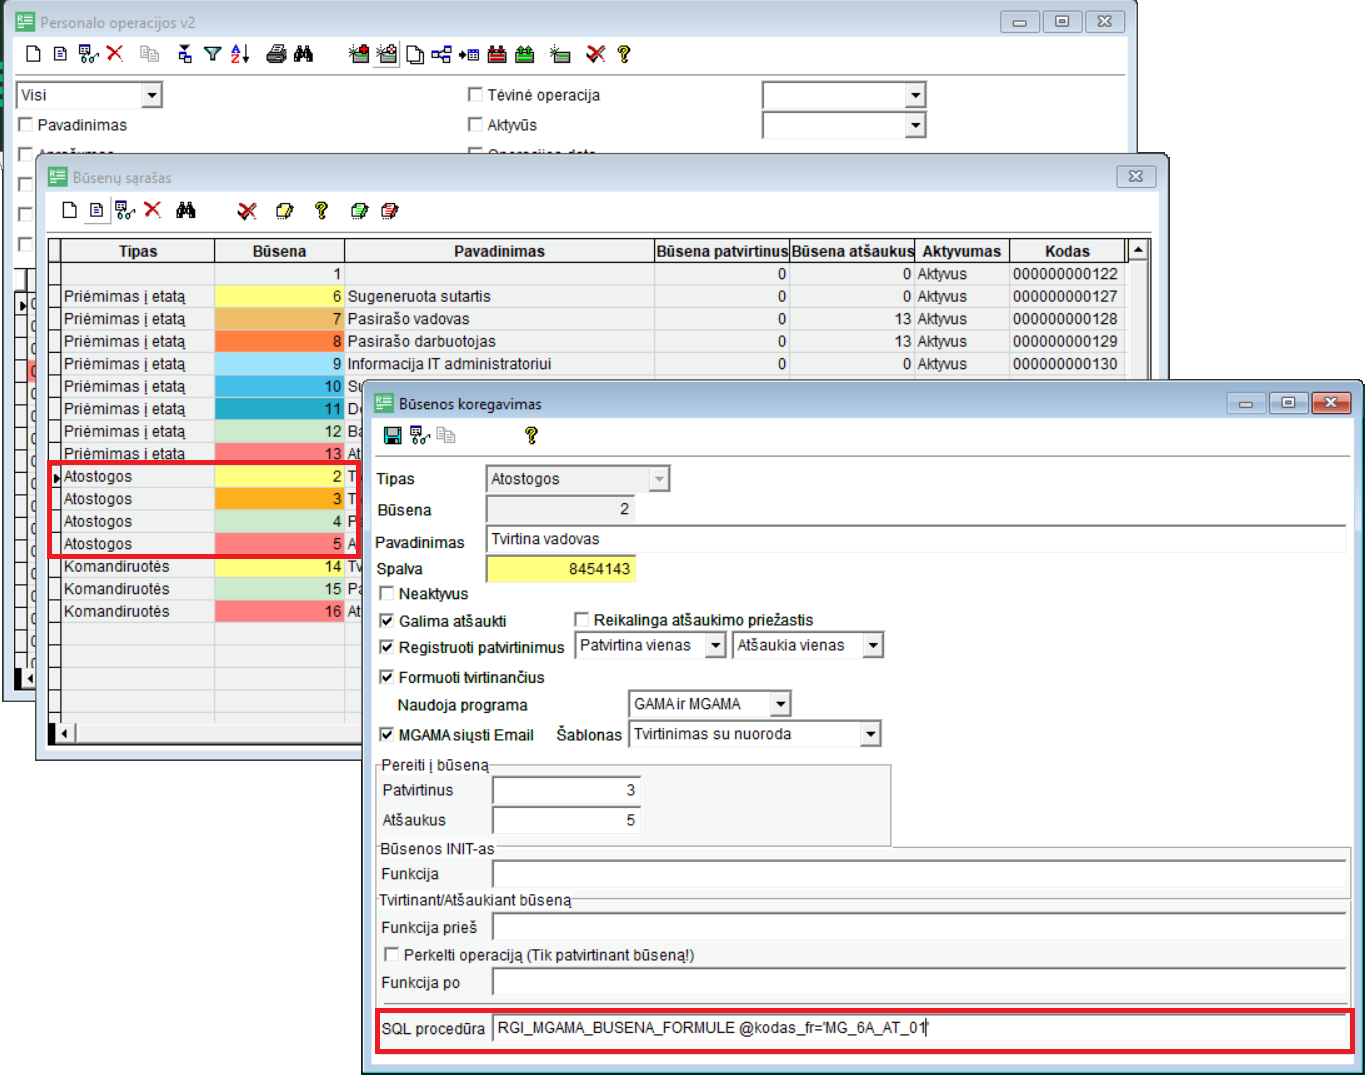Enable the Neaktyvus checkbox

pos(387,593)
